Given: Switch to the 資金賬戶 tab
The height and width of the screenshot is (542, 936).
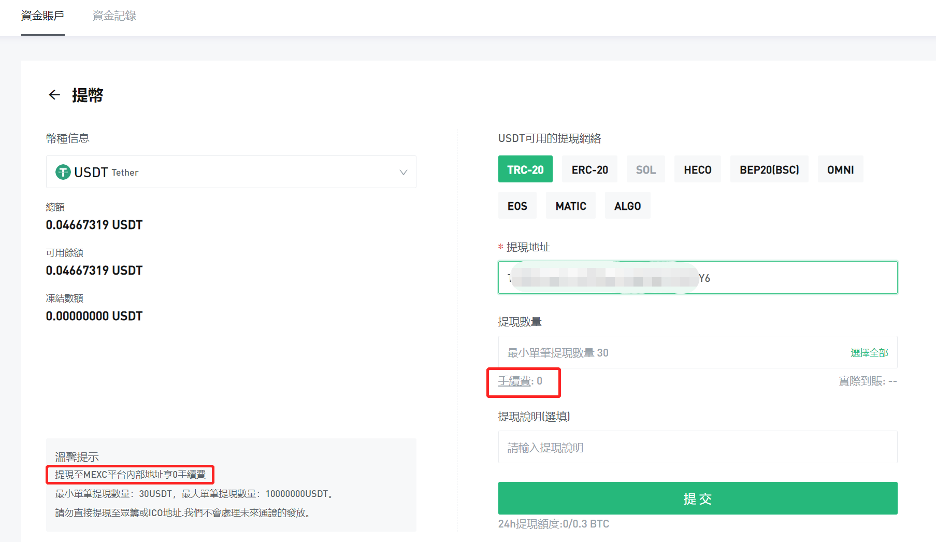Looking at the screenshot, I should [43, 16].
